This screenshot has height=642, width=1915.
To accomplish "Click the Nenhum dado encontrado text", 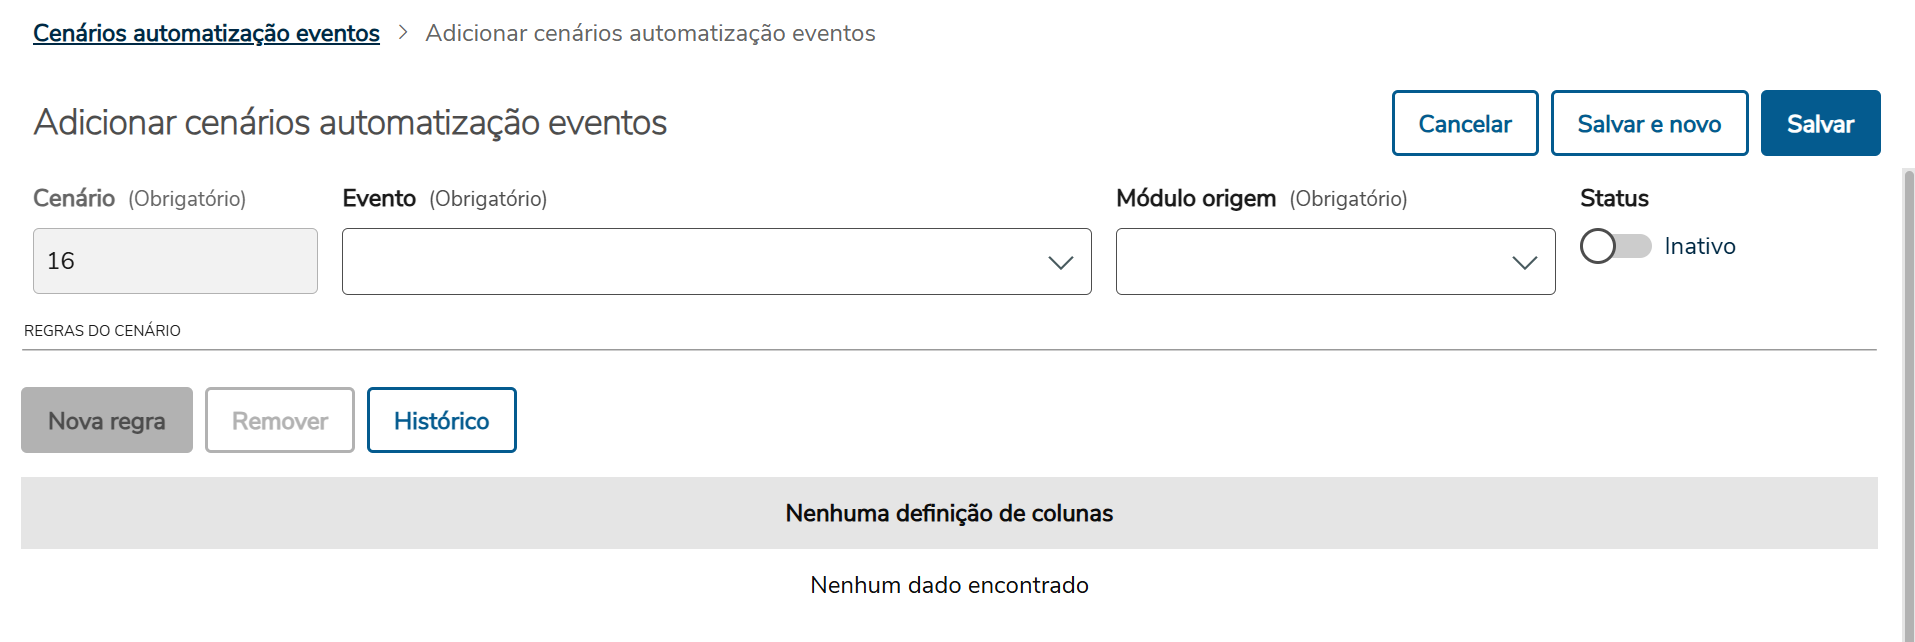I will pos(948,584).
